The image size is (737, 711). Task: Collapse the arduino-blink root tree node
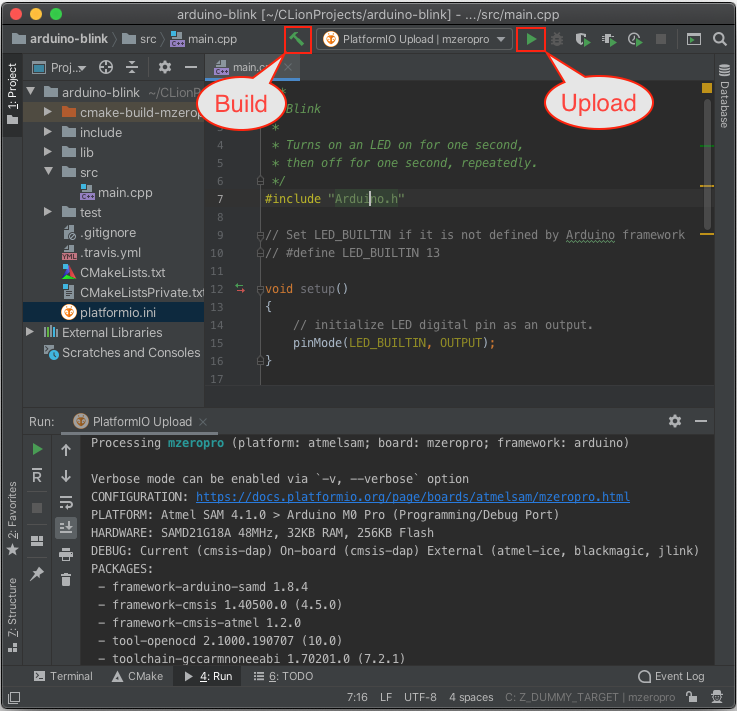(x=31, y=92)
